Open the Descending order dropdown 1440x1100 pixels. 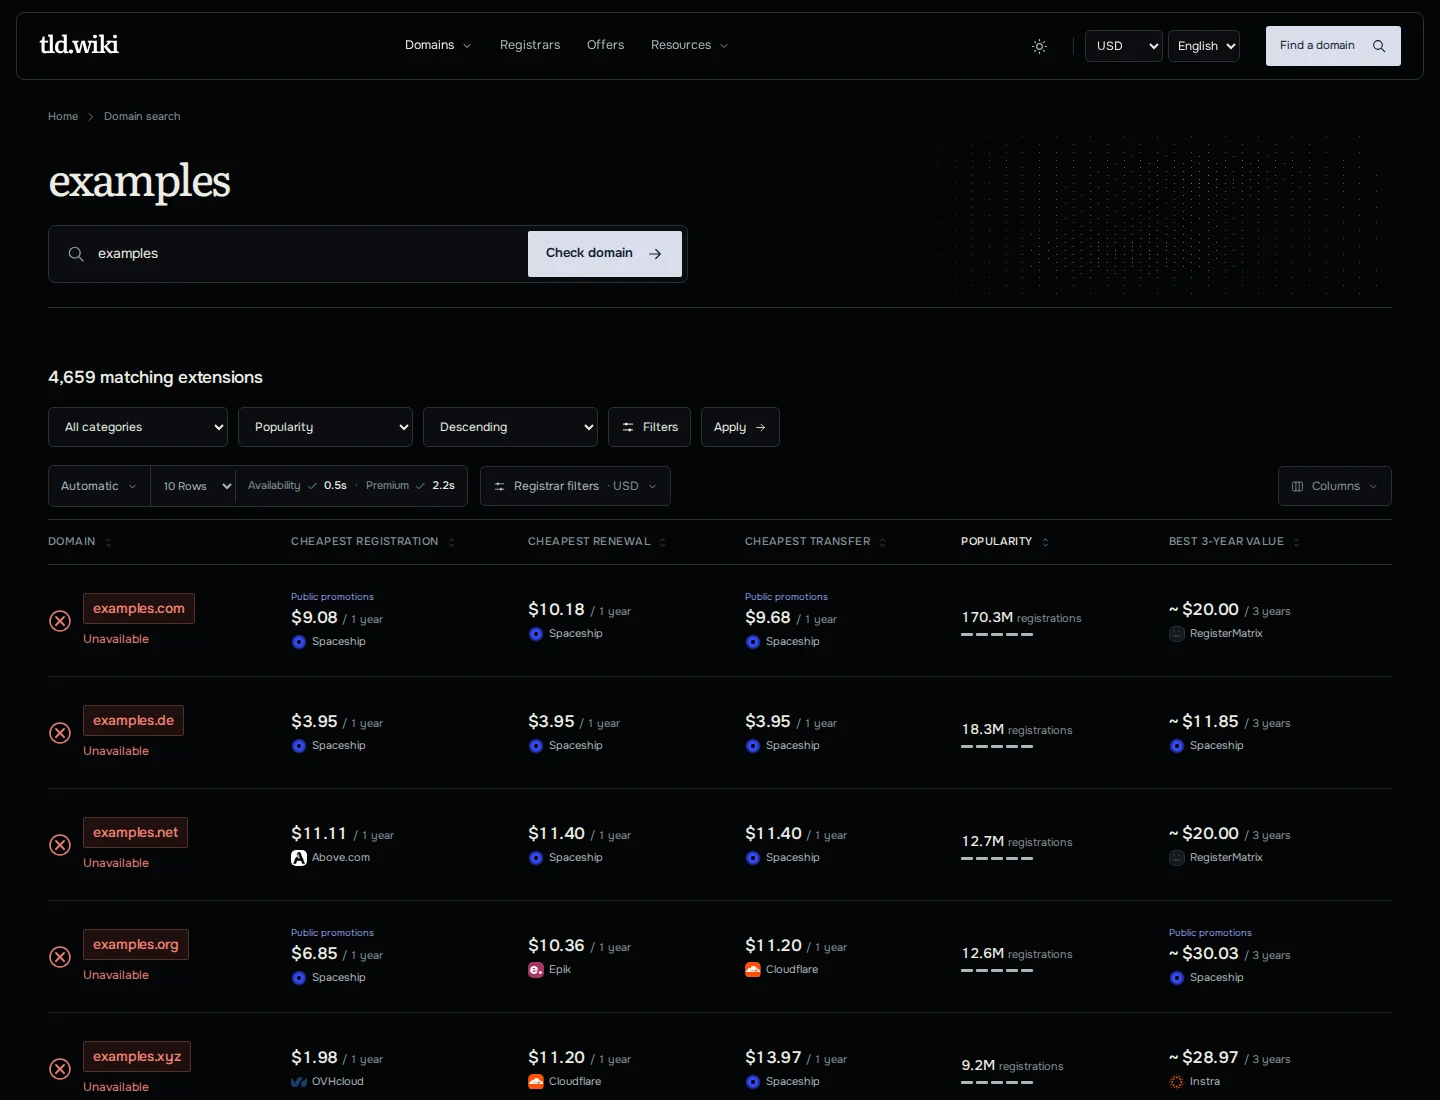pos(510,427)
